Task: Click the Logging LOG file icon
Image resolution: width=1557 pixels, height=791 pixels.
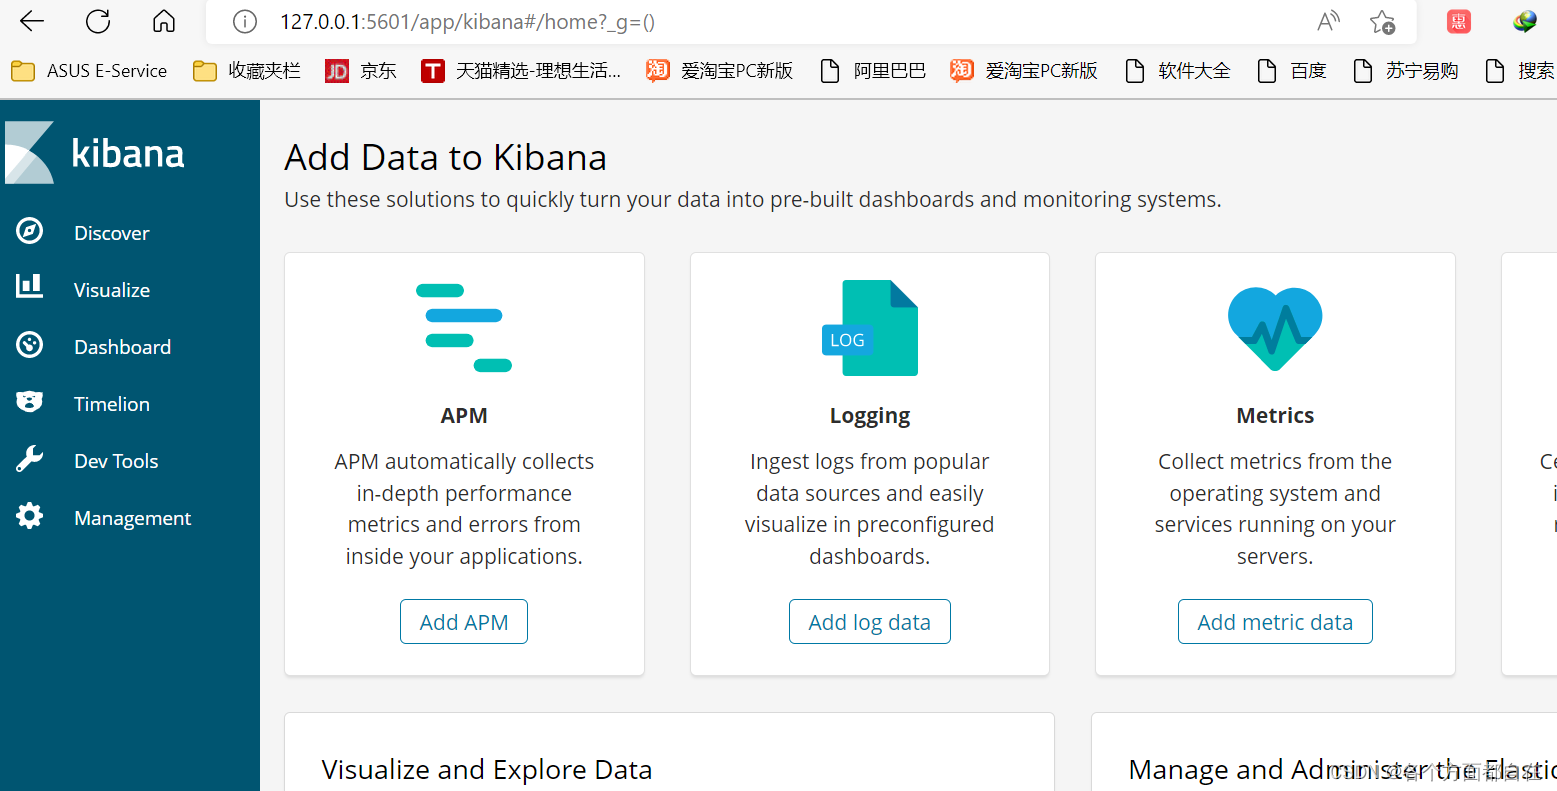Action: pyautogui.click(x=870, y=328)
